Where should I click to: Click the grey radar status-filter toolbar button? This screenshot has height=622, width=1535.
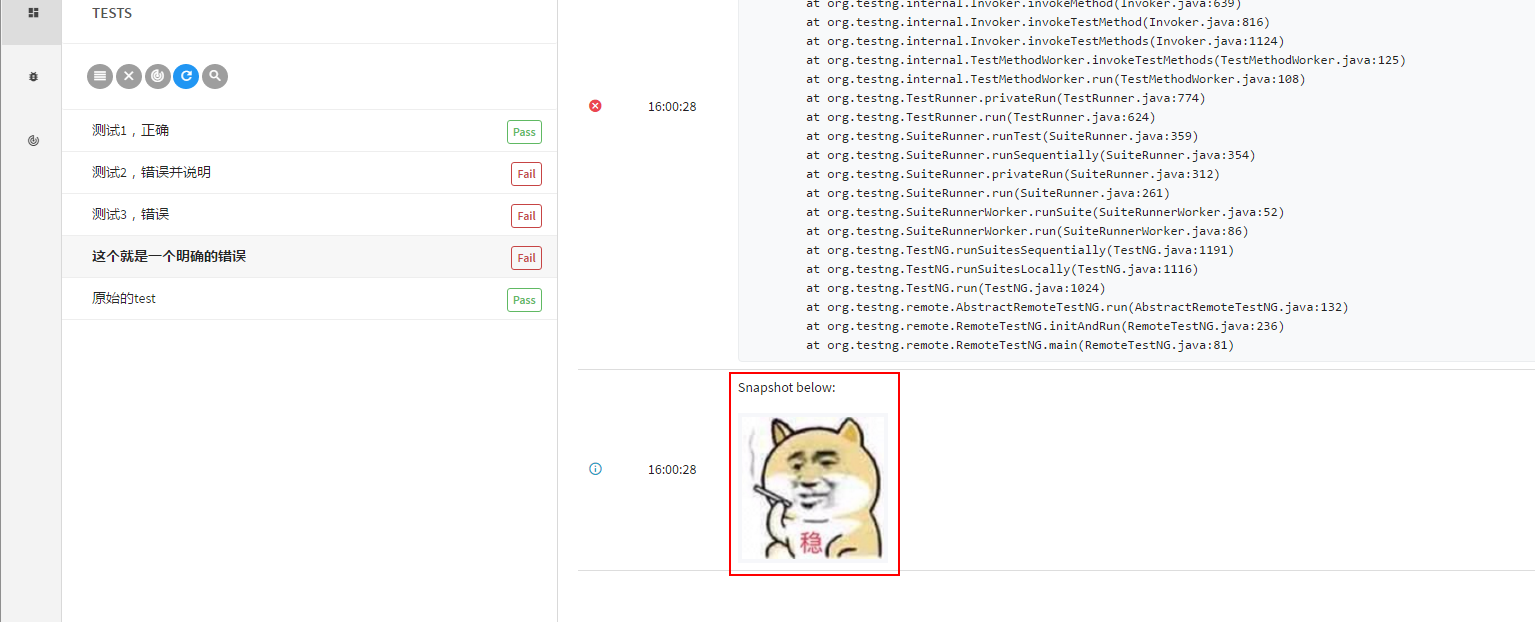click(158, 76)
